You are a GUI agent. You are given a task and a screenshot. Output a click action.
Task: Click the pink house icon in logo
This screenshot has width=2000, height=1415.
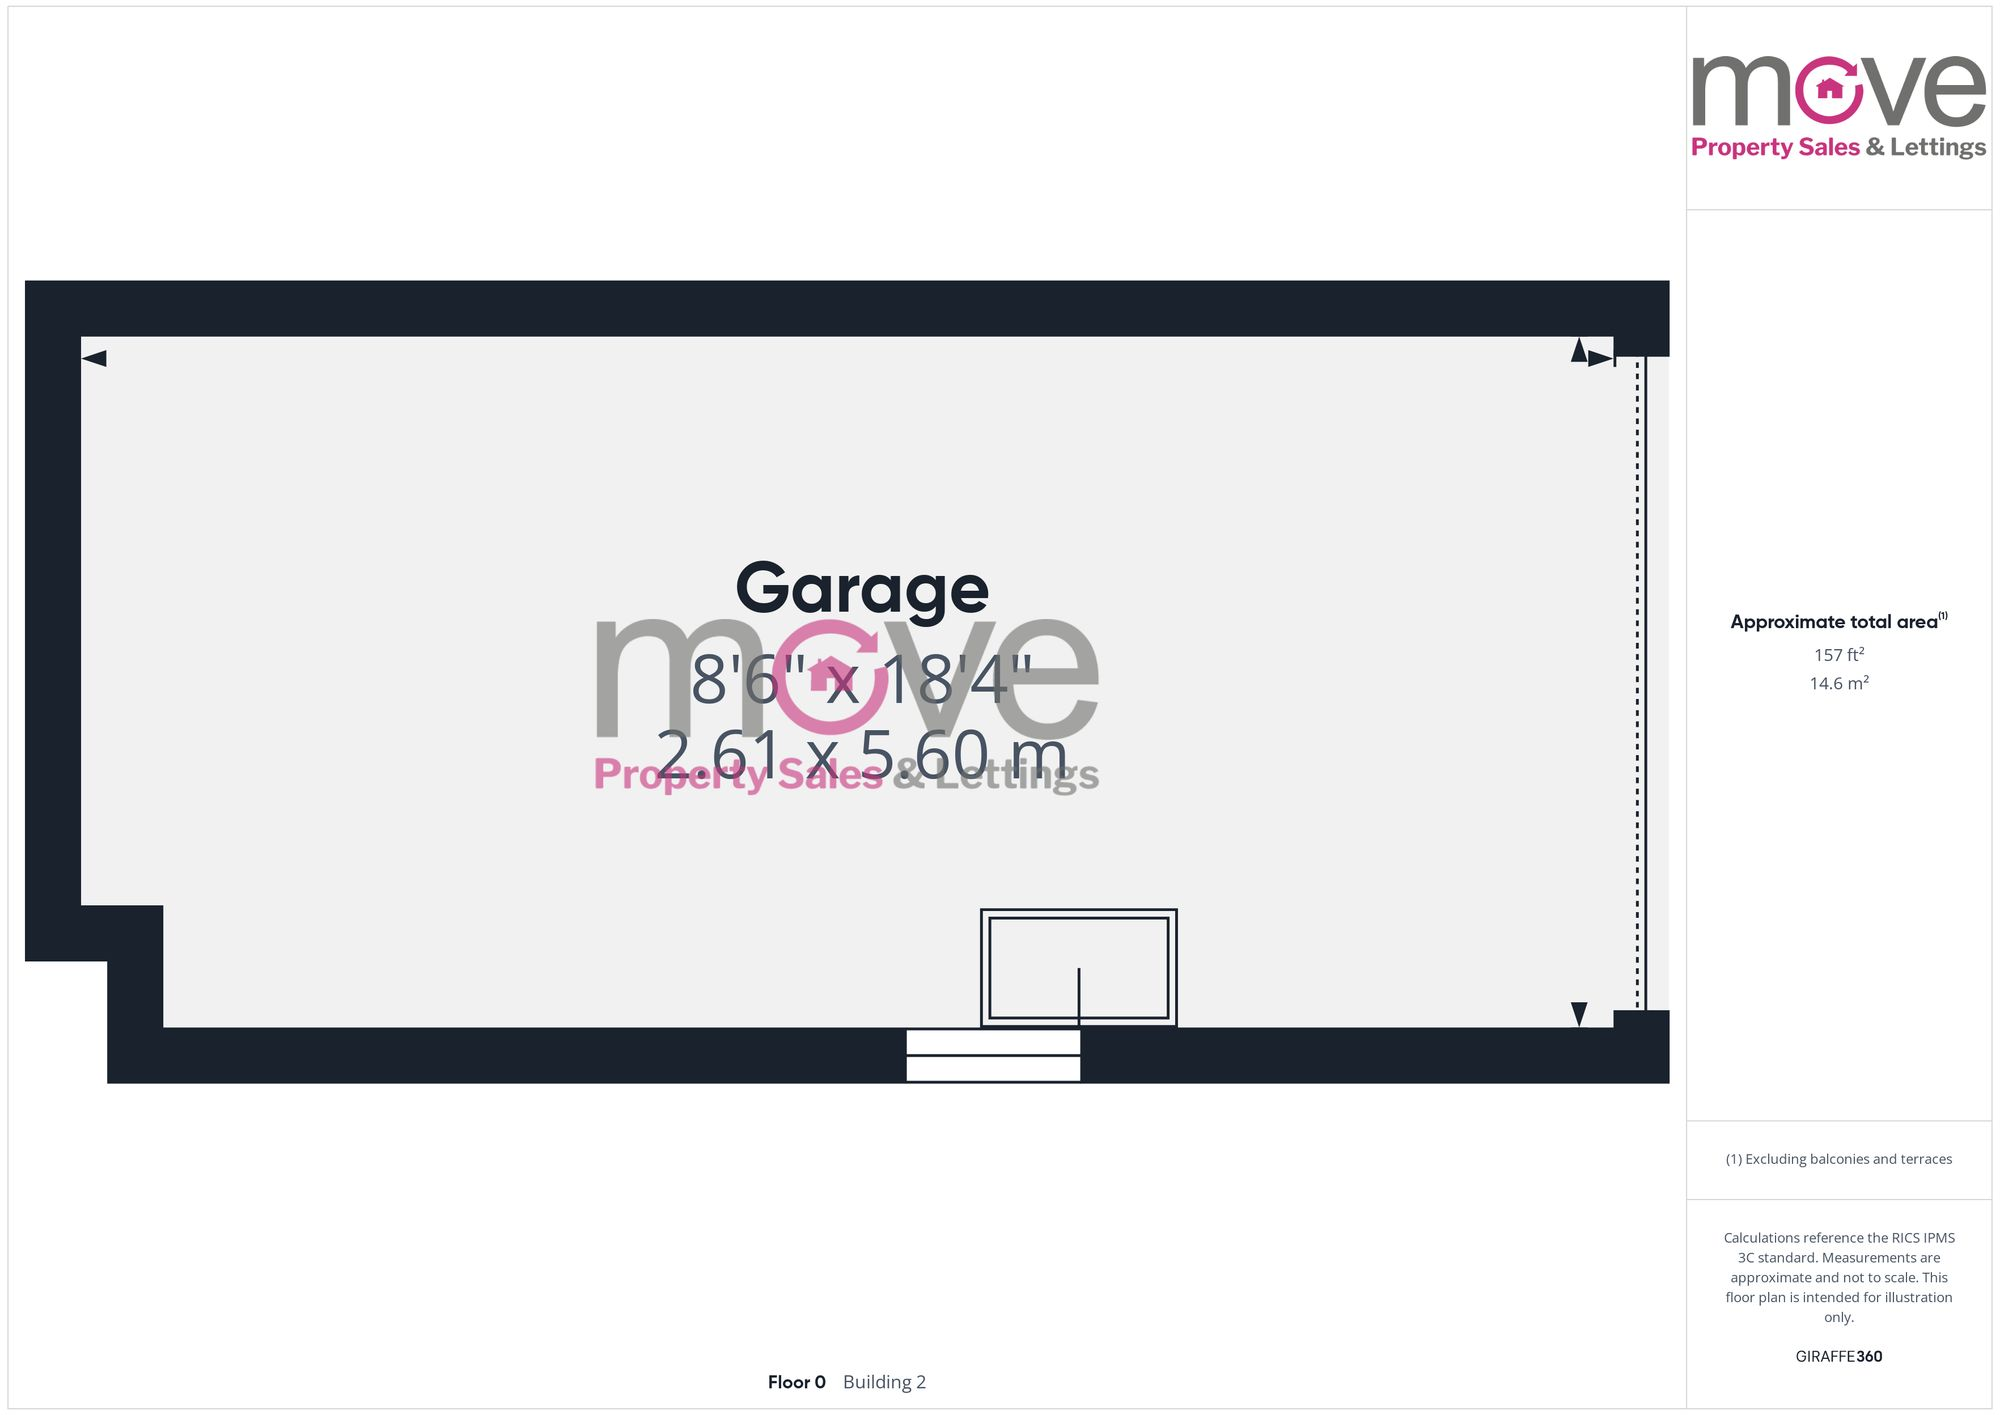1829,89
